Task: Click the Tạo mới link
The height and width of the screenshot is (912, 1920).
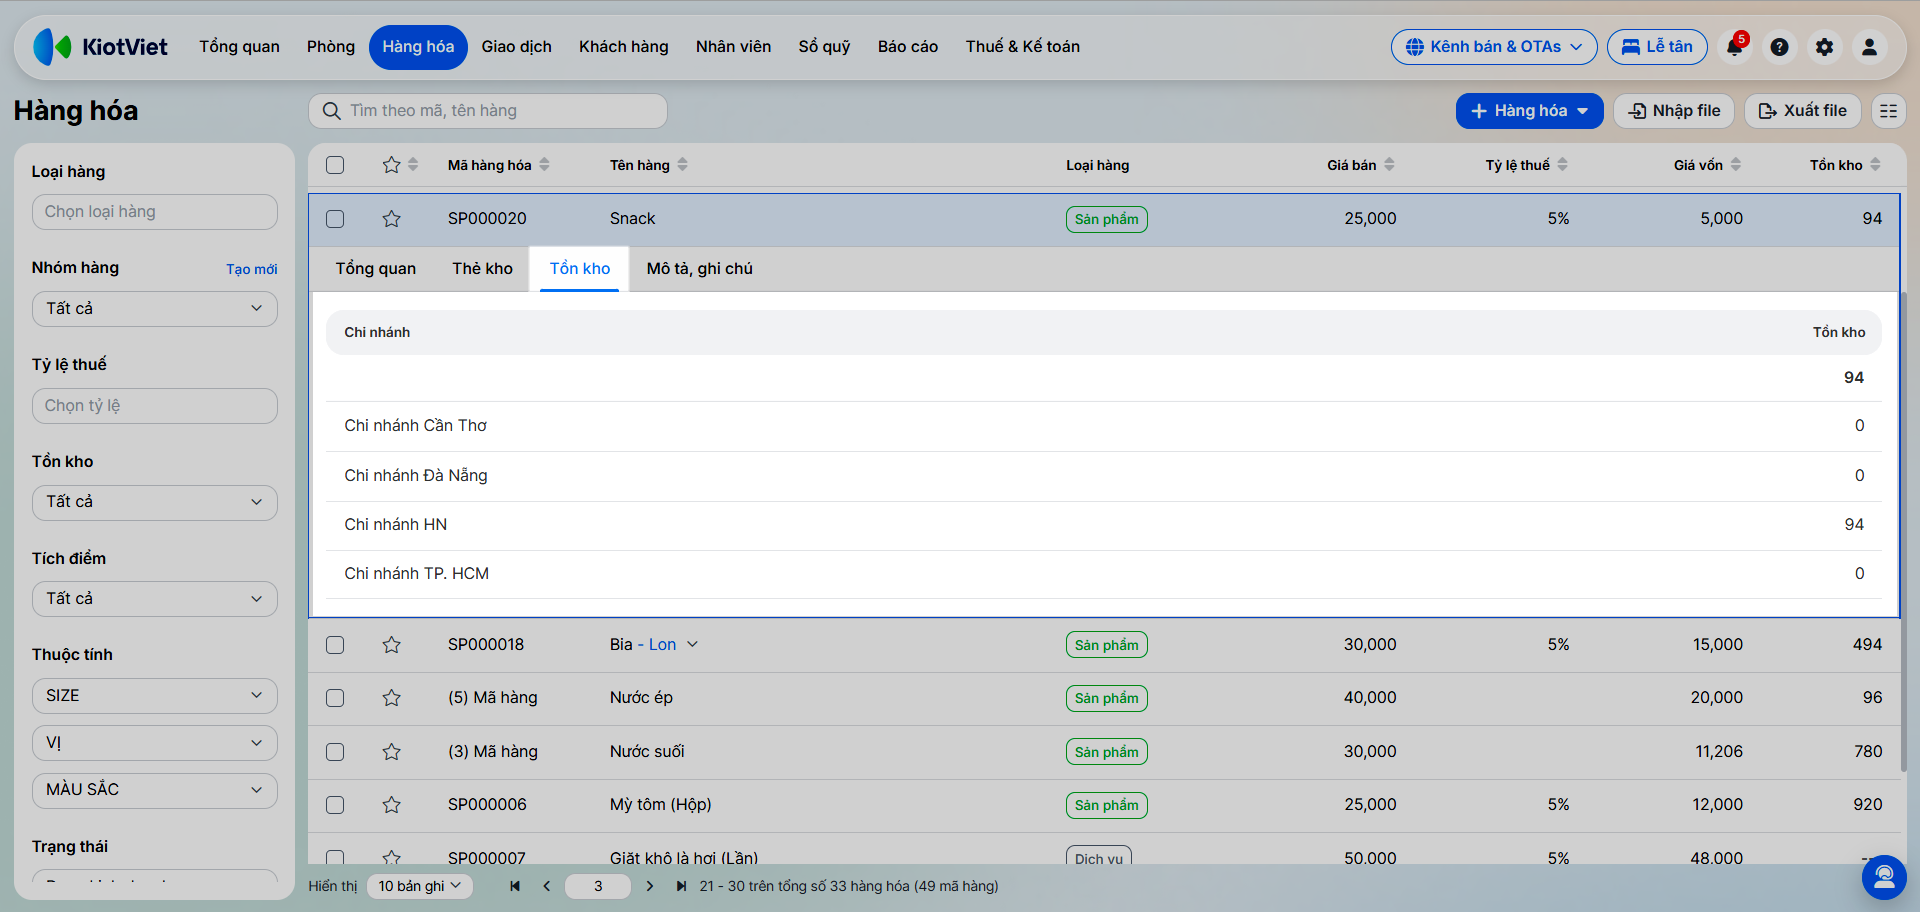Action: [x=252, y=269]
